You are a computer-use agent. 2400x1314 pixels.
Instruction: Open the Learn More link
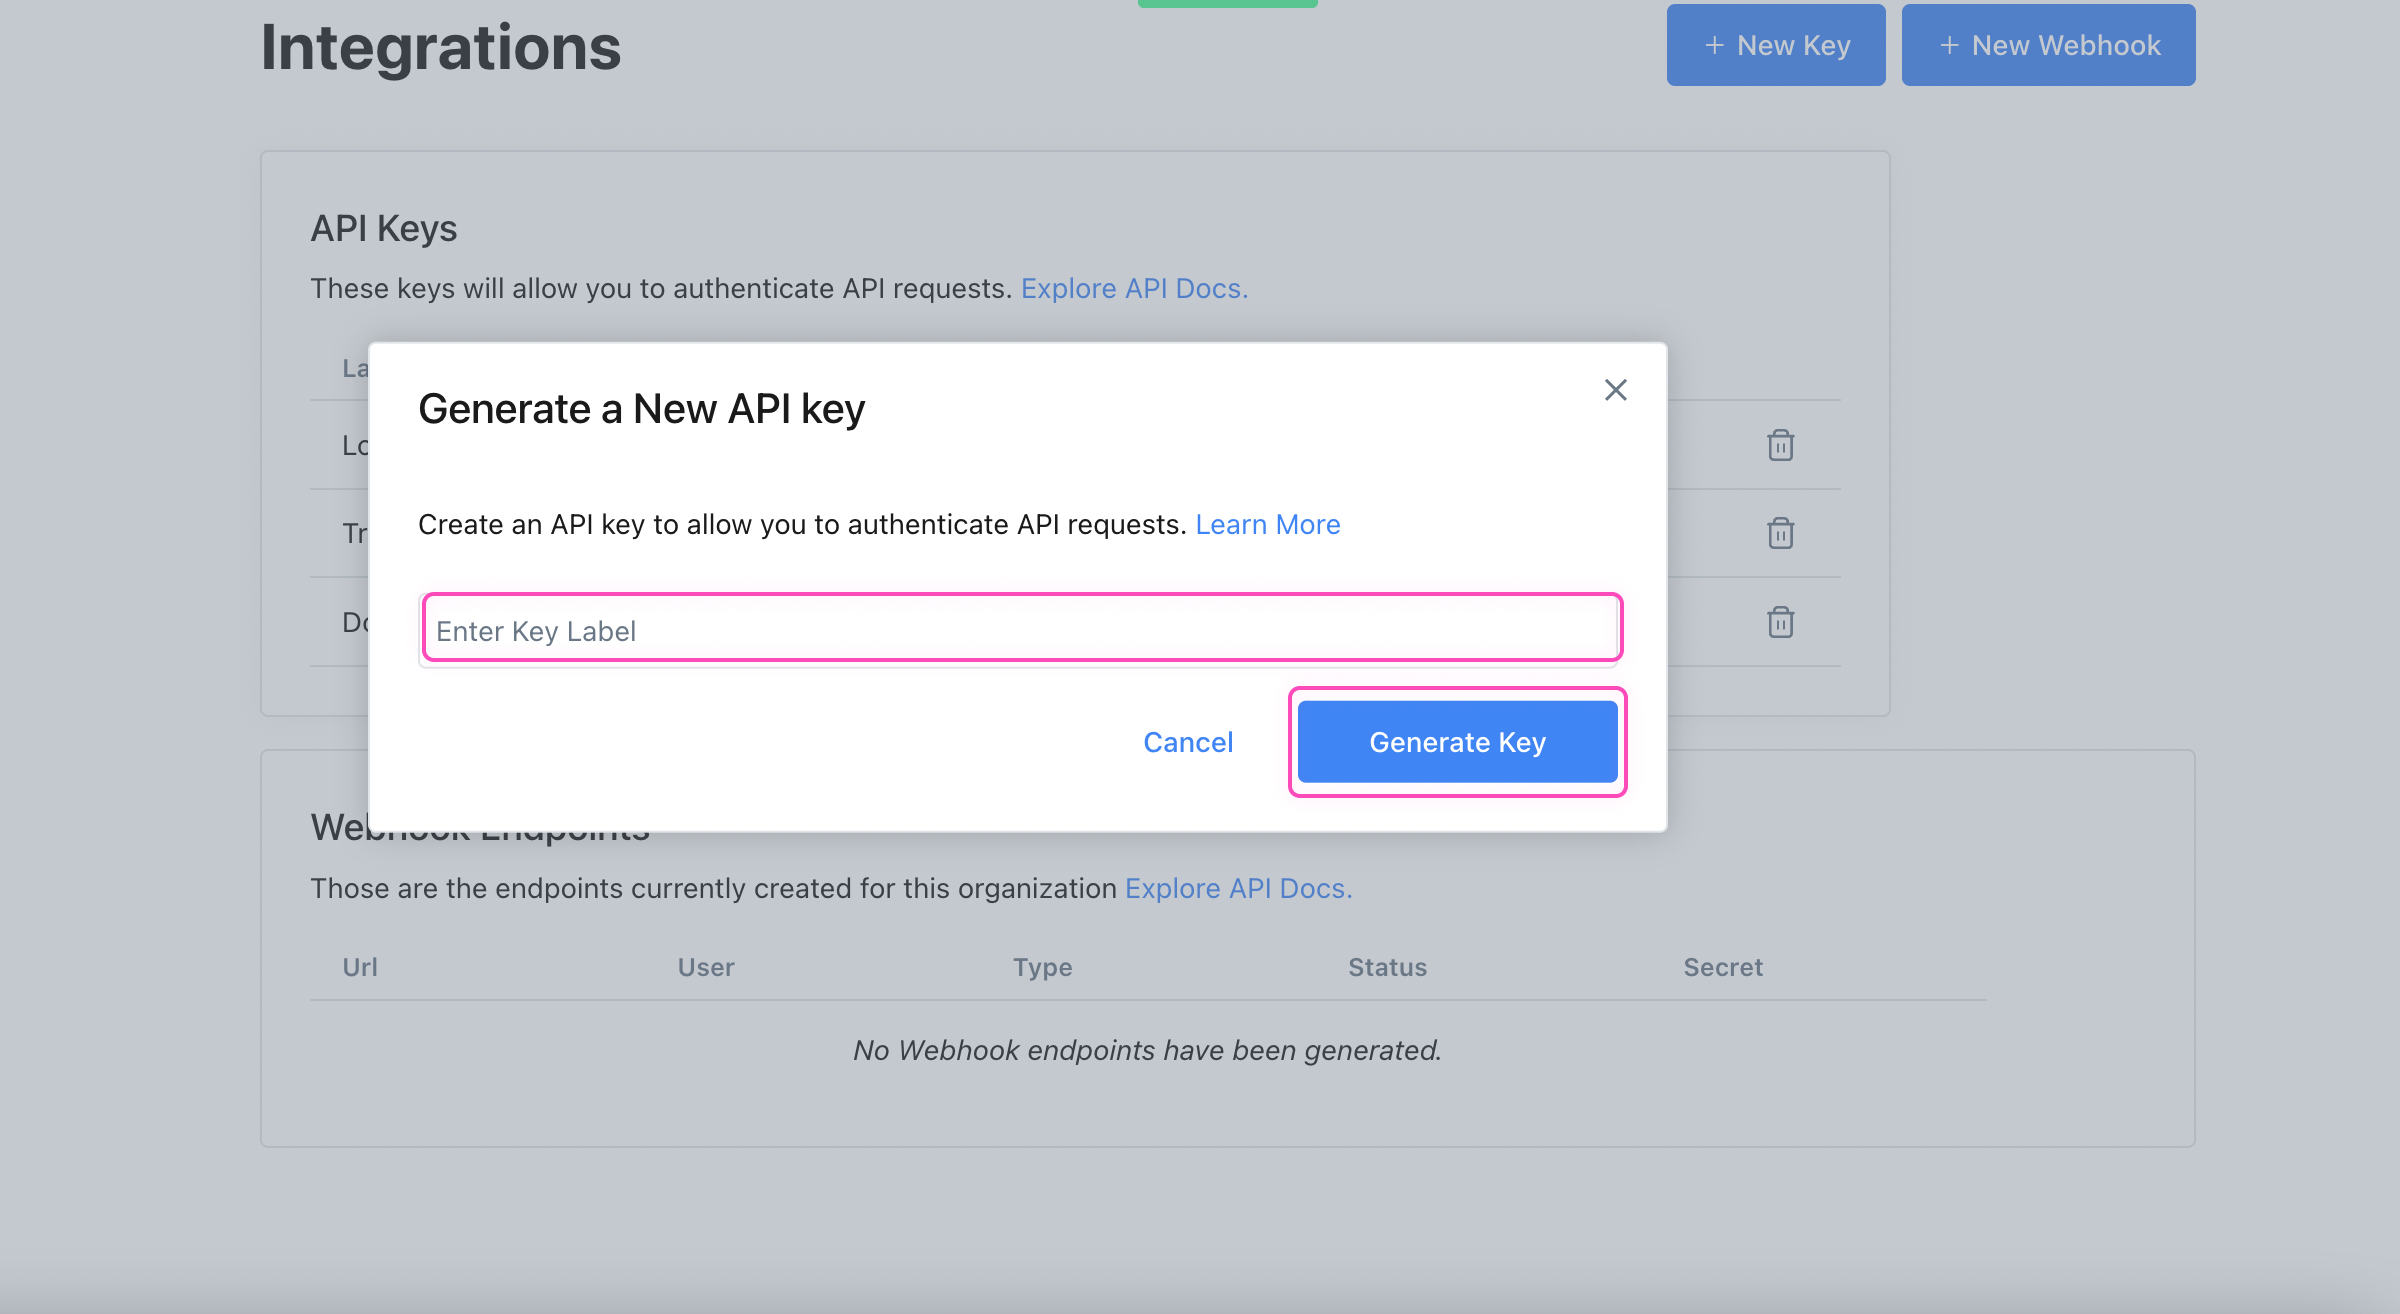[1267, 524]
